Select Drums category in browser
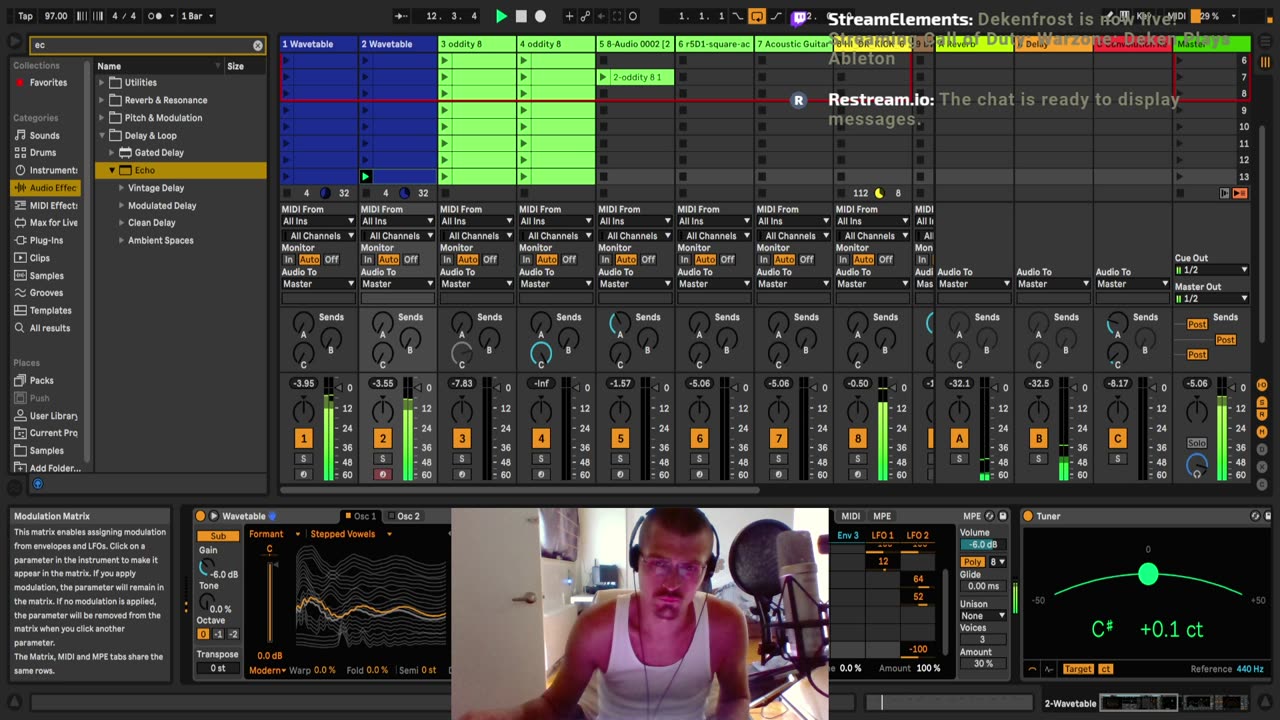 click(x=43, y=153)
